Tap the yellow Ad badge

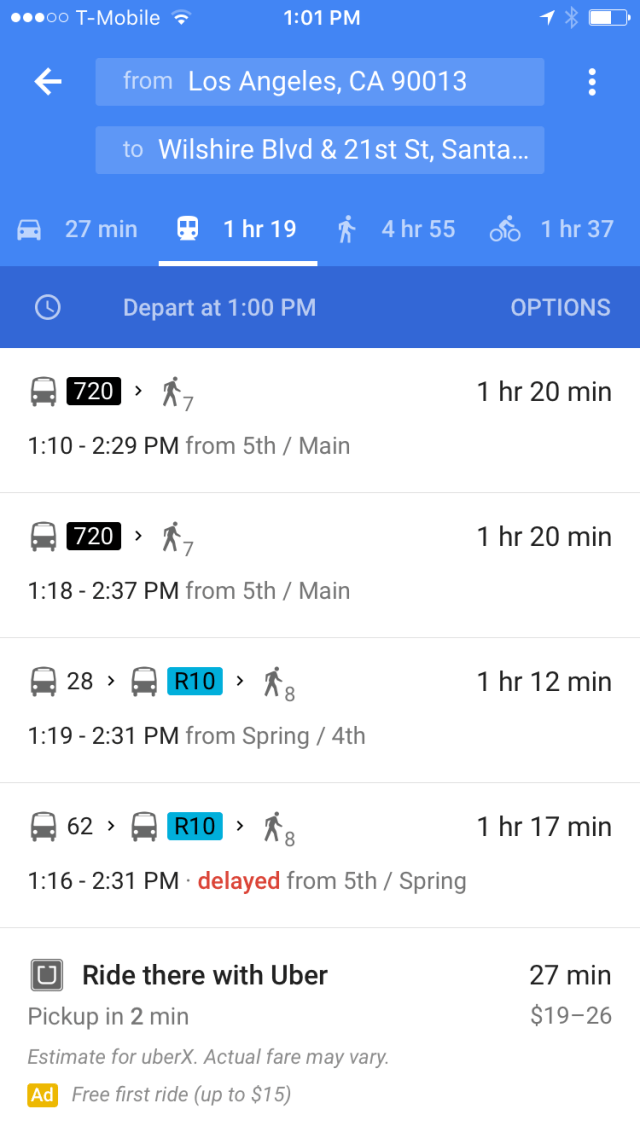42,1095
